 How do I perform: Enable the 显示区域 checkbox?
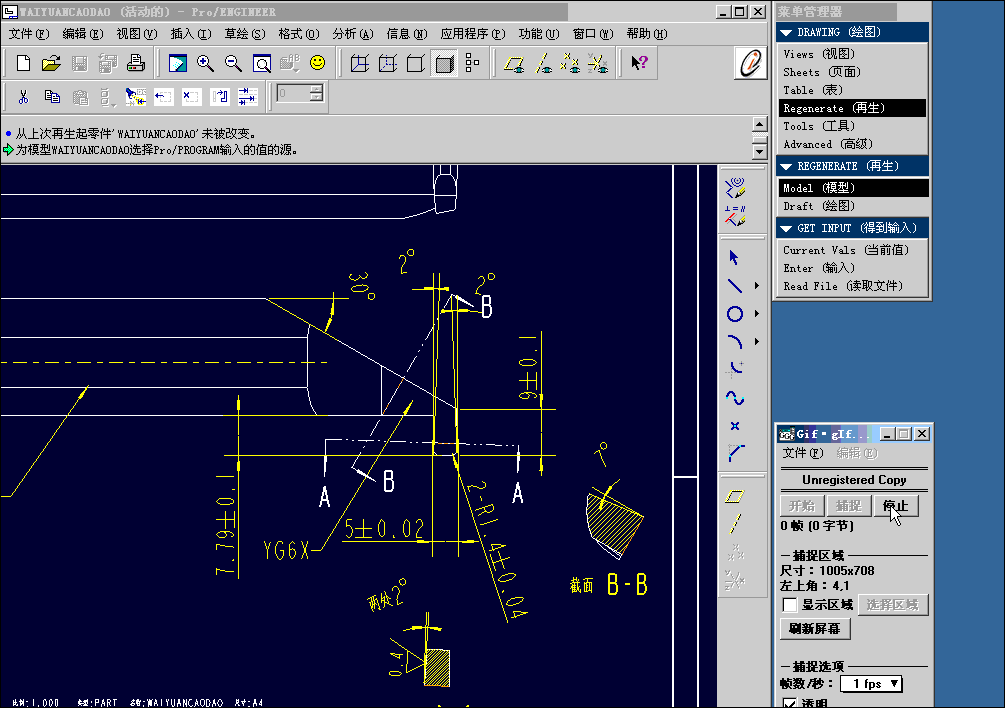pyautogui.click(x=790, y=605)
